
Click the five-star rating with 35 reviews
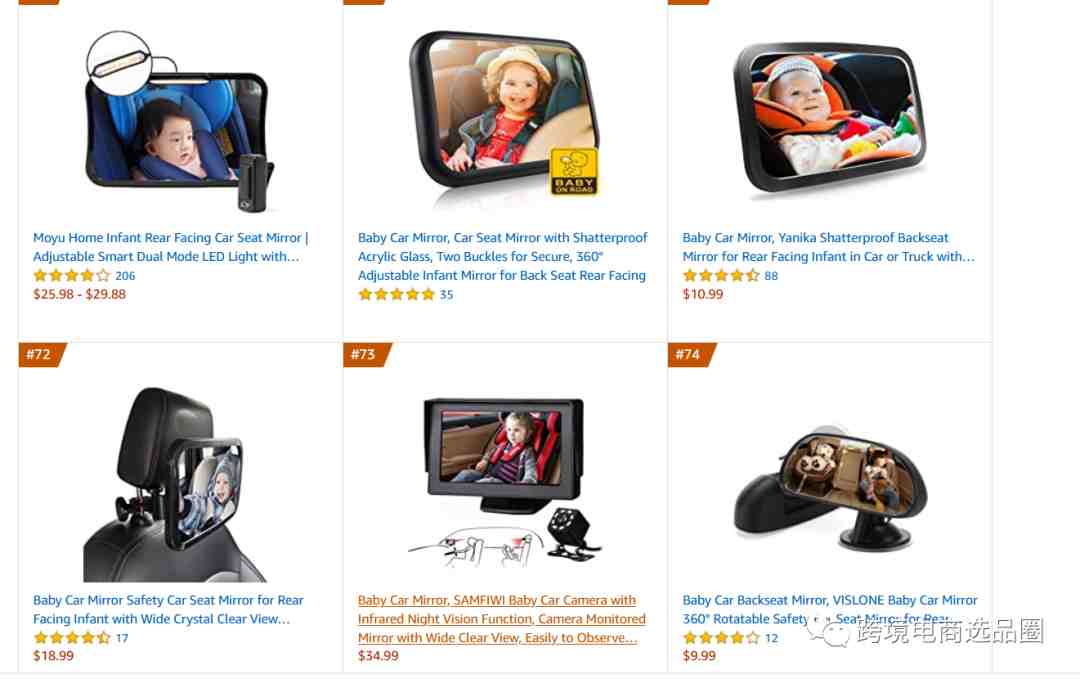point(397,295)
